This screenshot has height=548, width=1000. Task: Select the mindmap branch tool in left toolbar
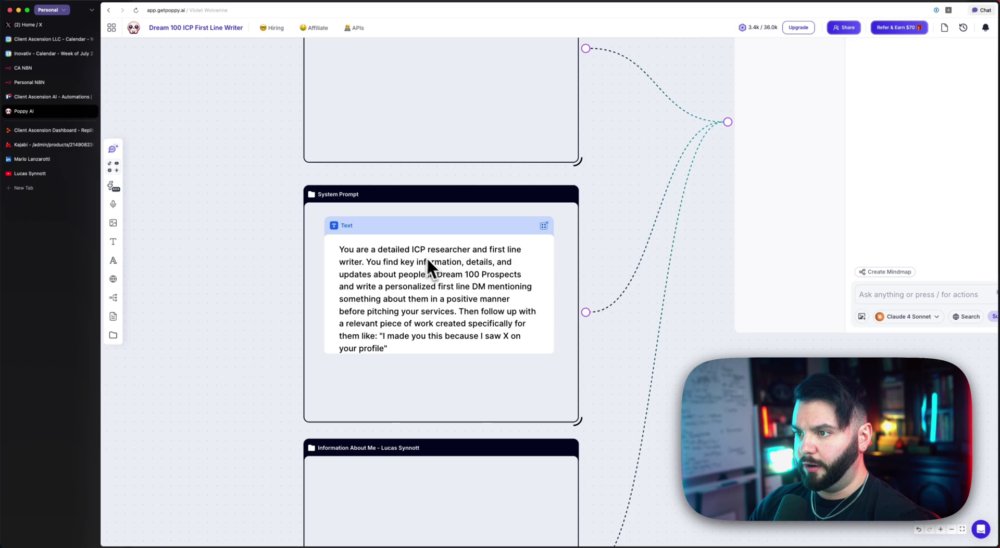tap(113, 298)
